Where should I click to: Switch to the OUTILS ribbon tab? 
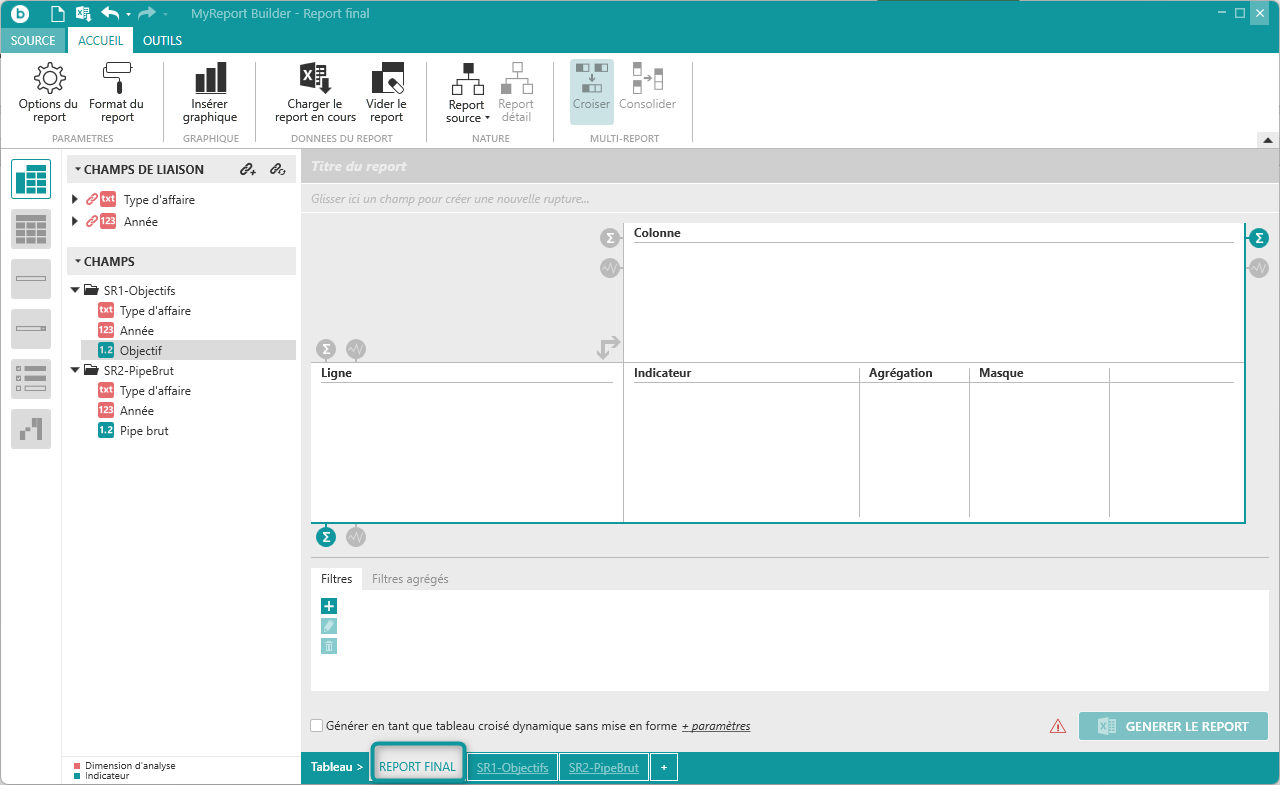[162, 41]
